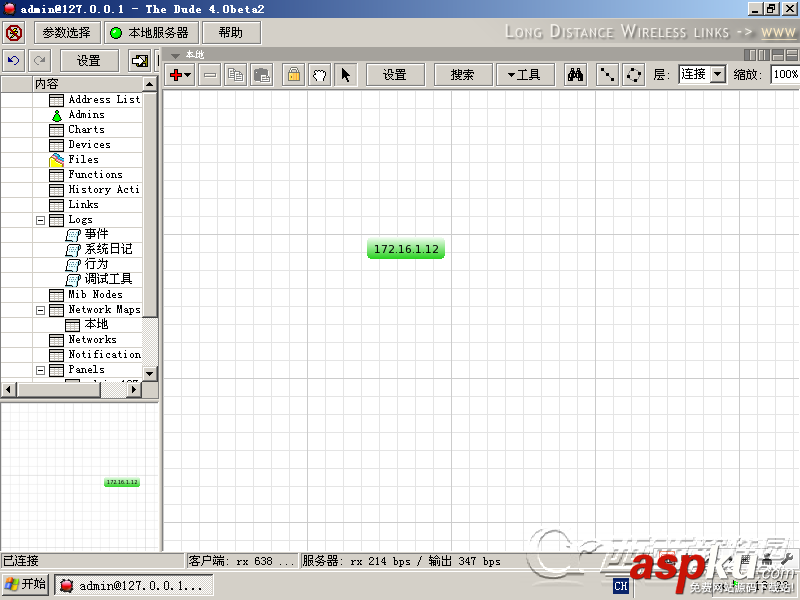800x600 pixels.
Task: Click the first pane layout icon
Action: [750, 55]
